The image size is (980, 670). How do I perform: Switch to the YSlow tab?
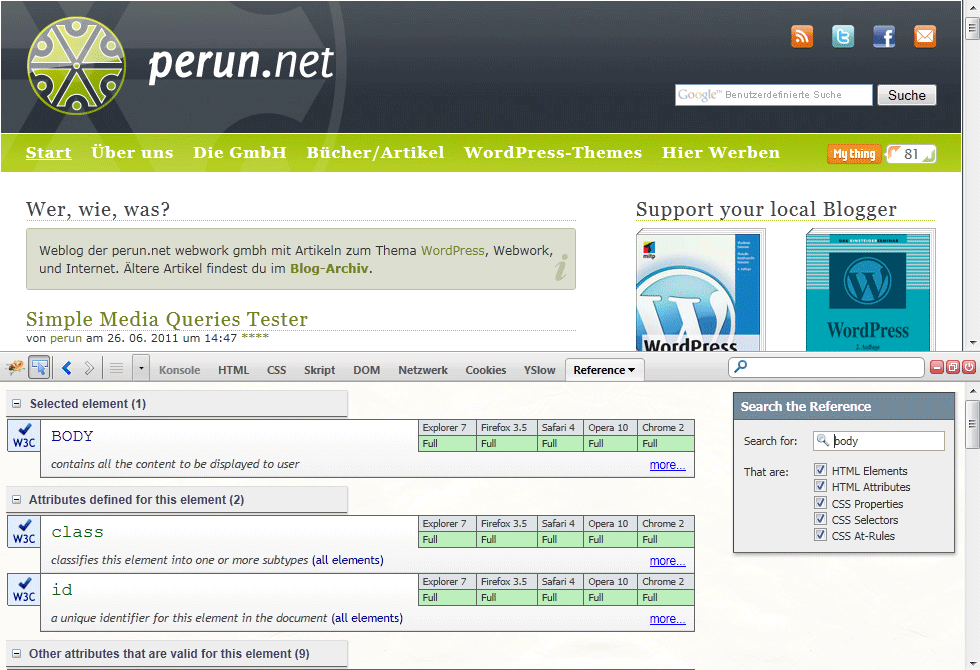click(539, 370)
